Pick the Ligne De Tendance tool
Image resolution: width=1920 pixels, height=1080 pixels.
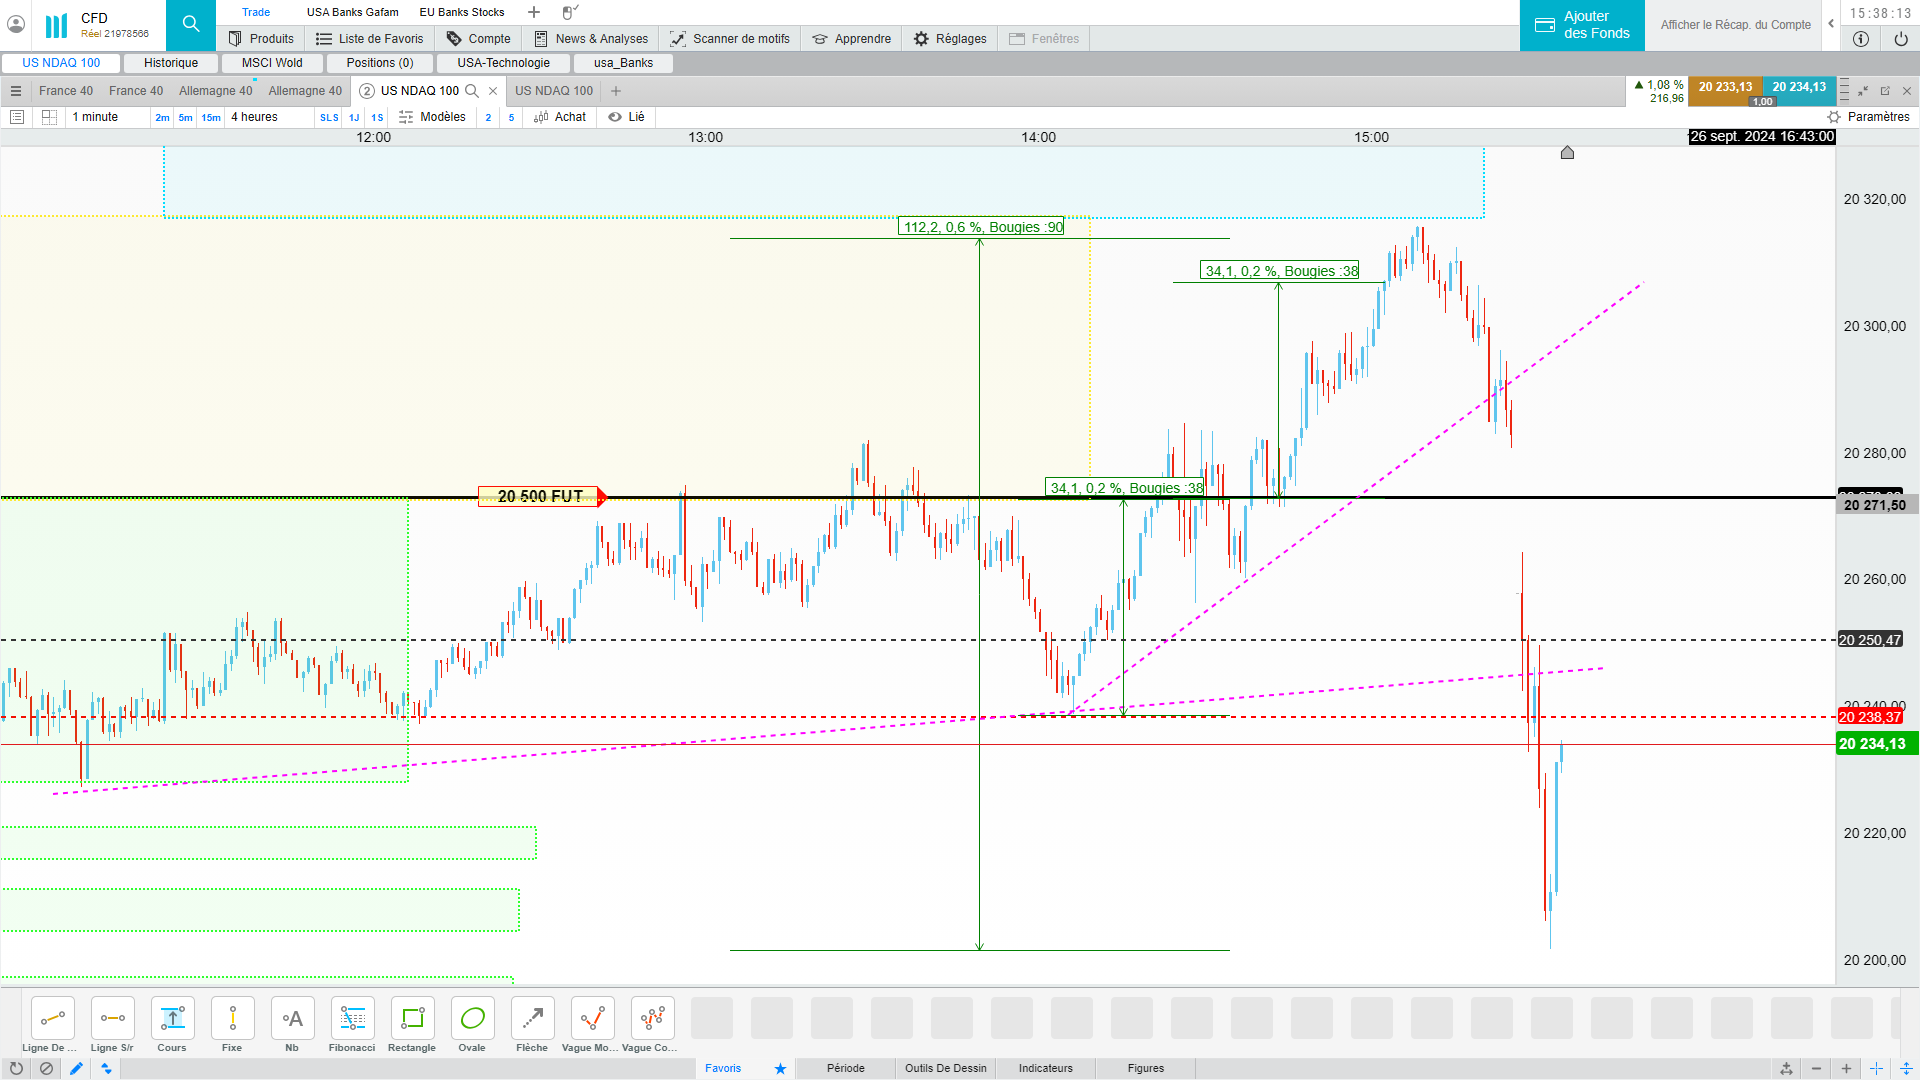[x=52, y=1019]
